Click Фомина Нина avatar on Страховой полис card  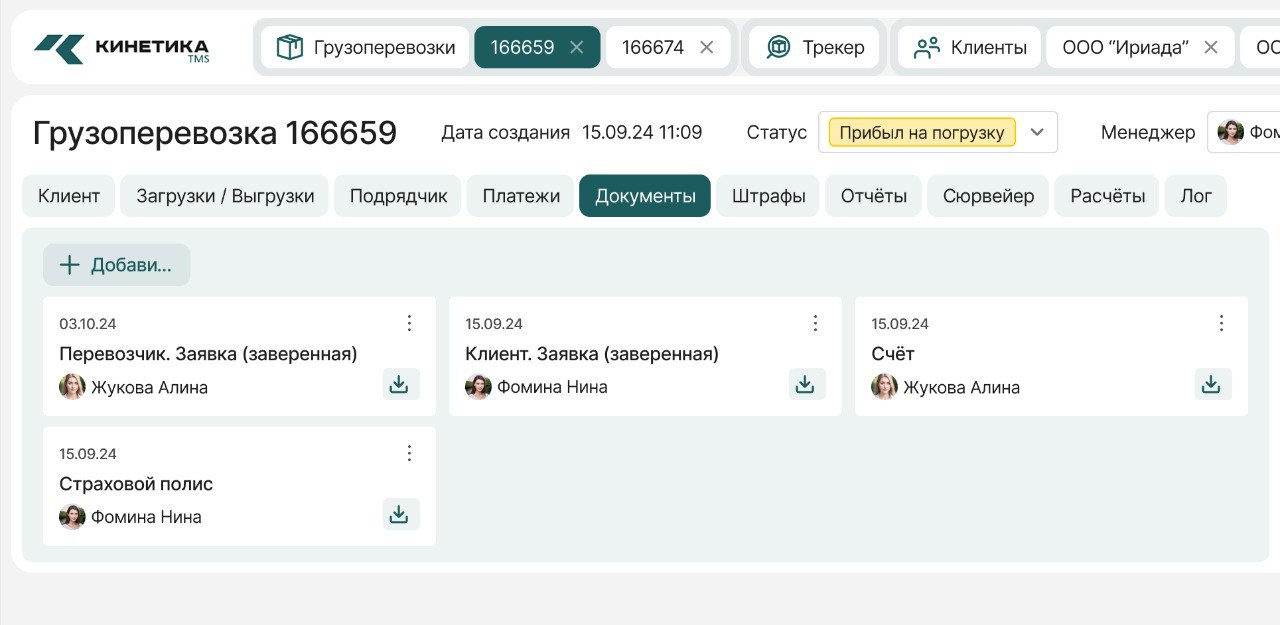coord(72,517)
